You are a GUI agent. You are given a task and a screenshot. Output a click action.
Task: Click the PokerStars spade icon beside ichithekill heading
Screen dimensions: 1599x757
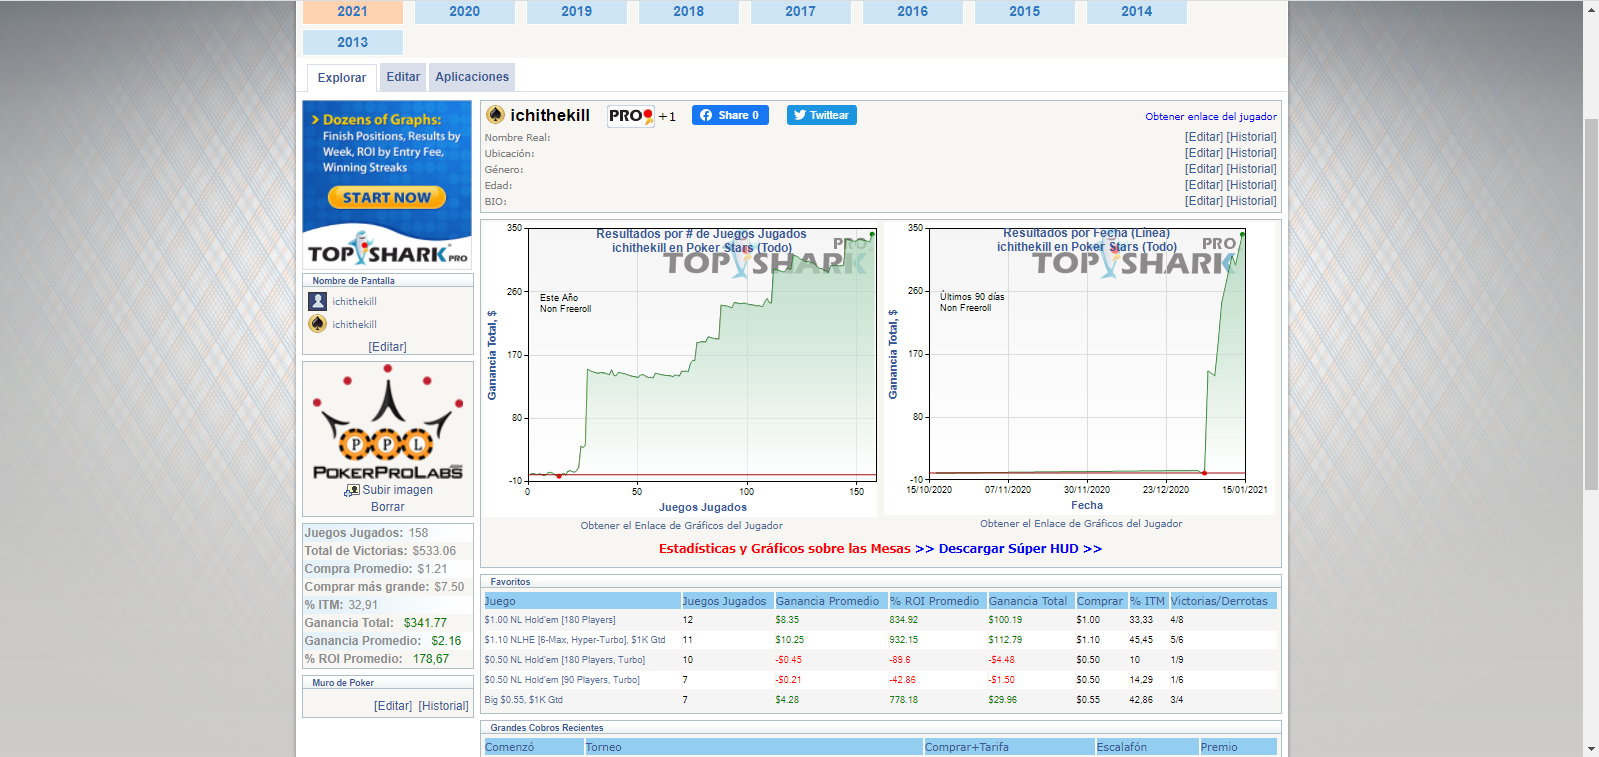495,115
